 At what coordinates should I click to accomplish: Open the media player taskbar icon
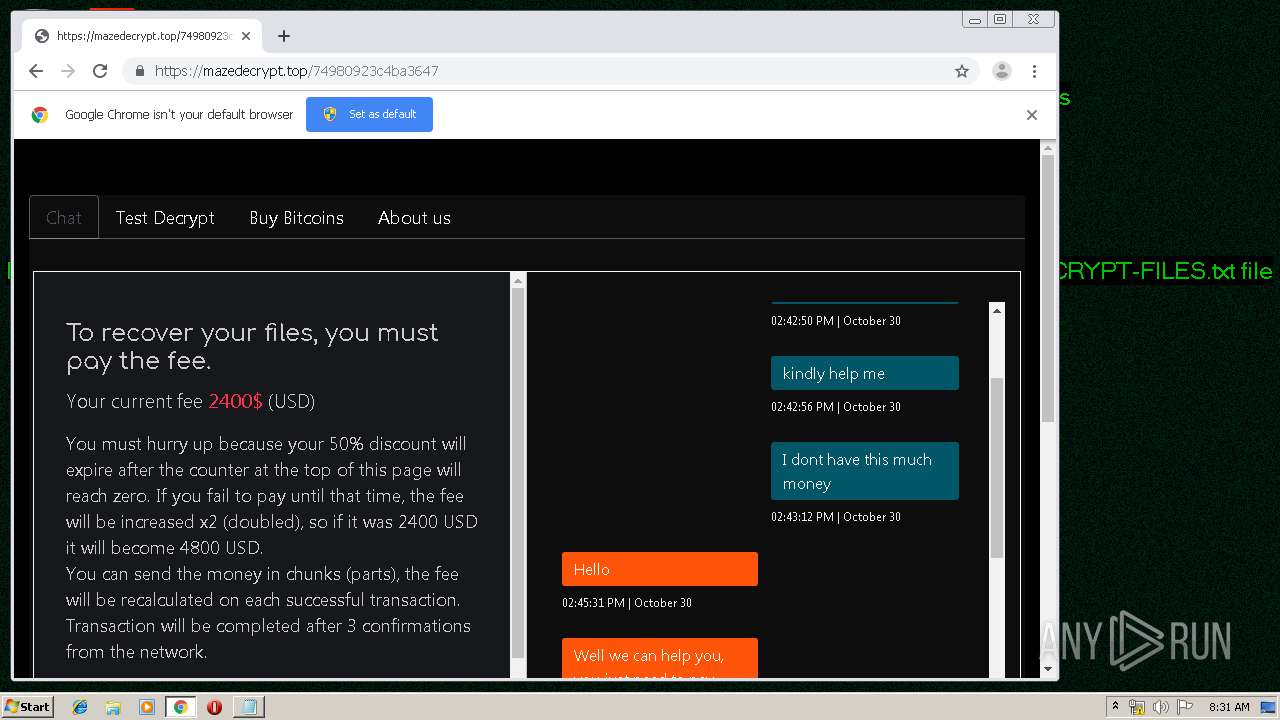[147, 707]
